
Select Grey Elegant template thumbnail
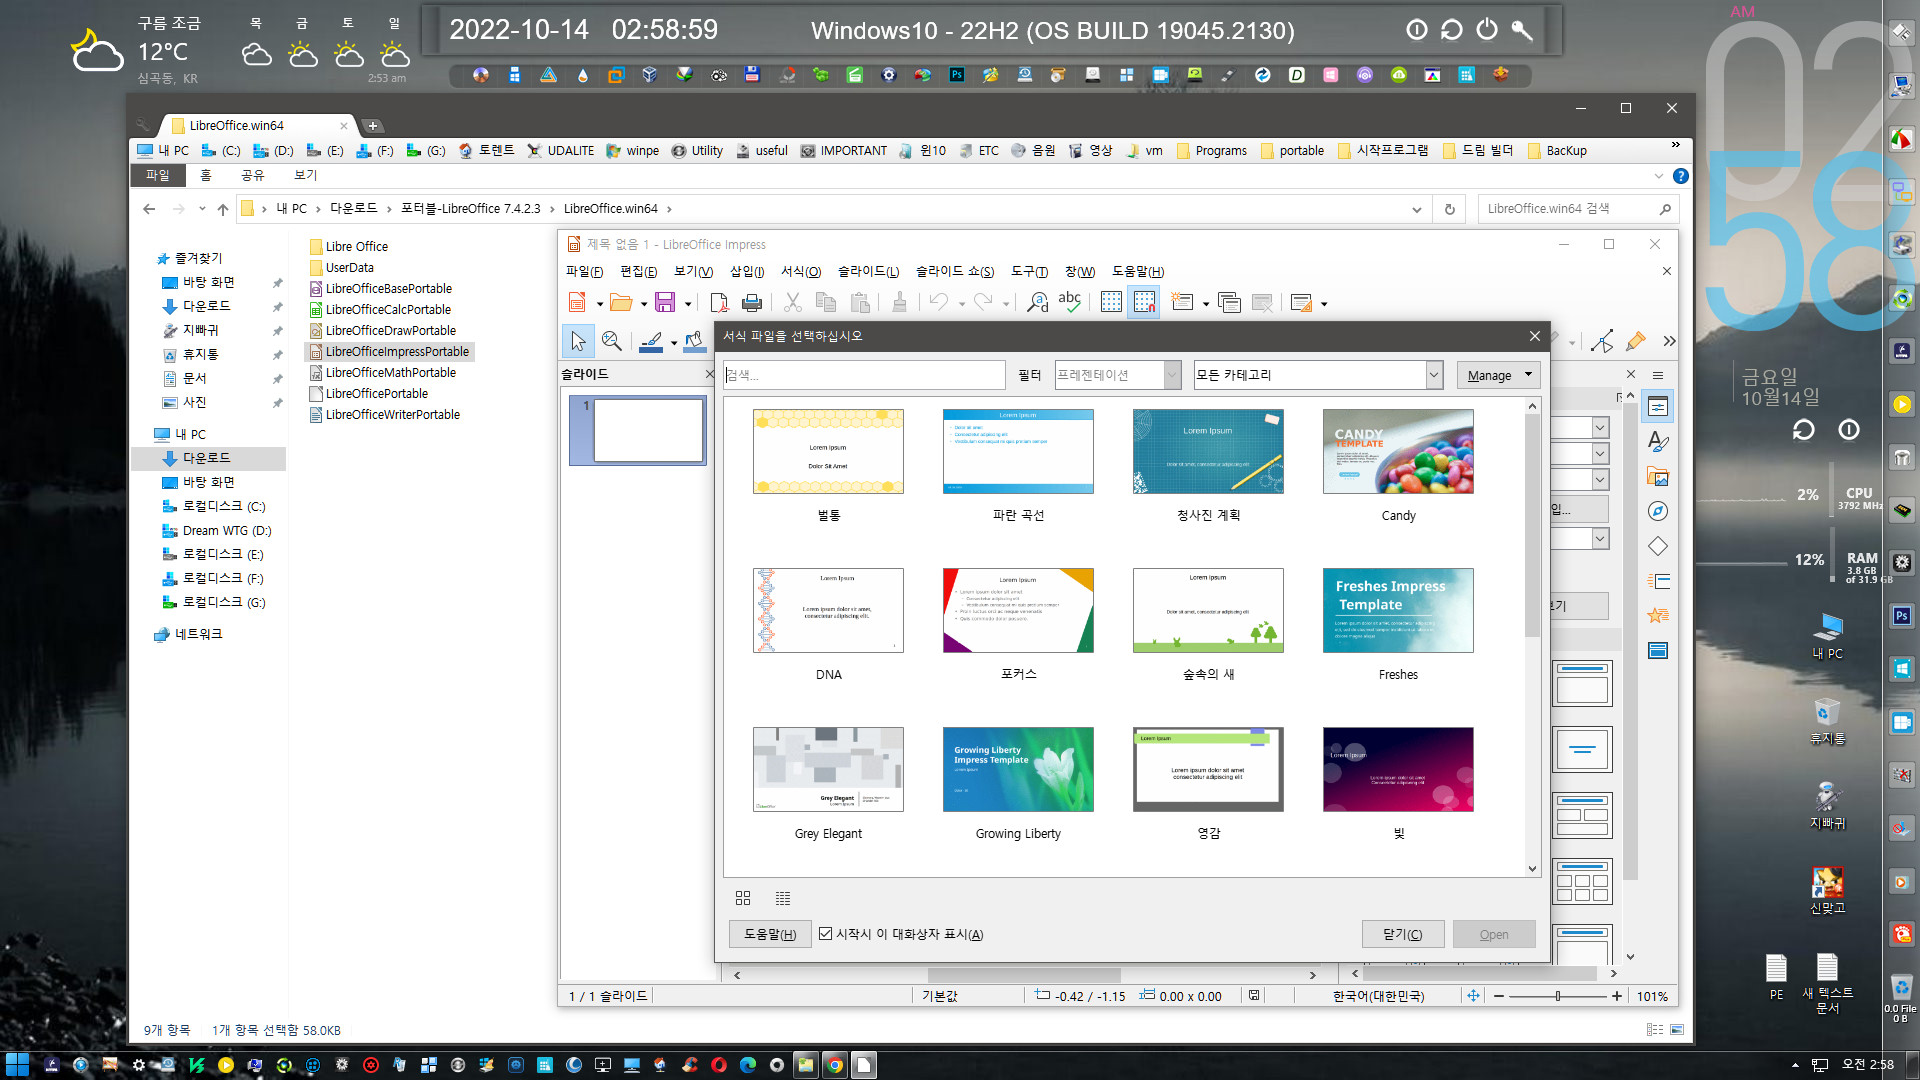click(828, 769)
